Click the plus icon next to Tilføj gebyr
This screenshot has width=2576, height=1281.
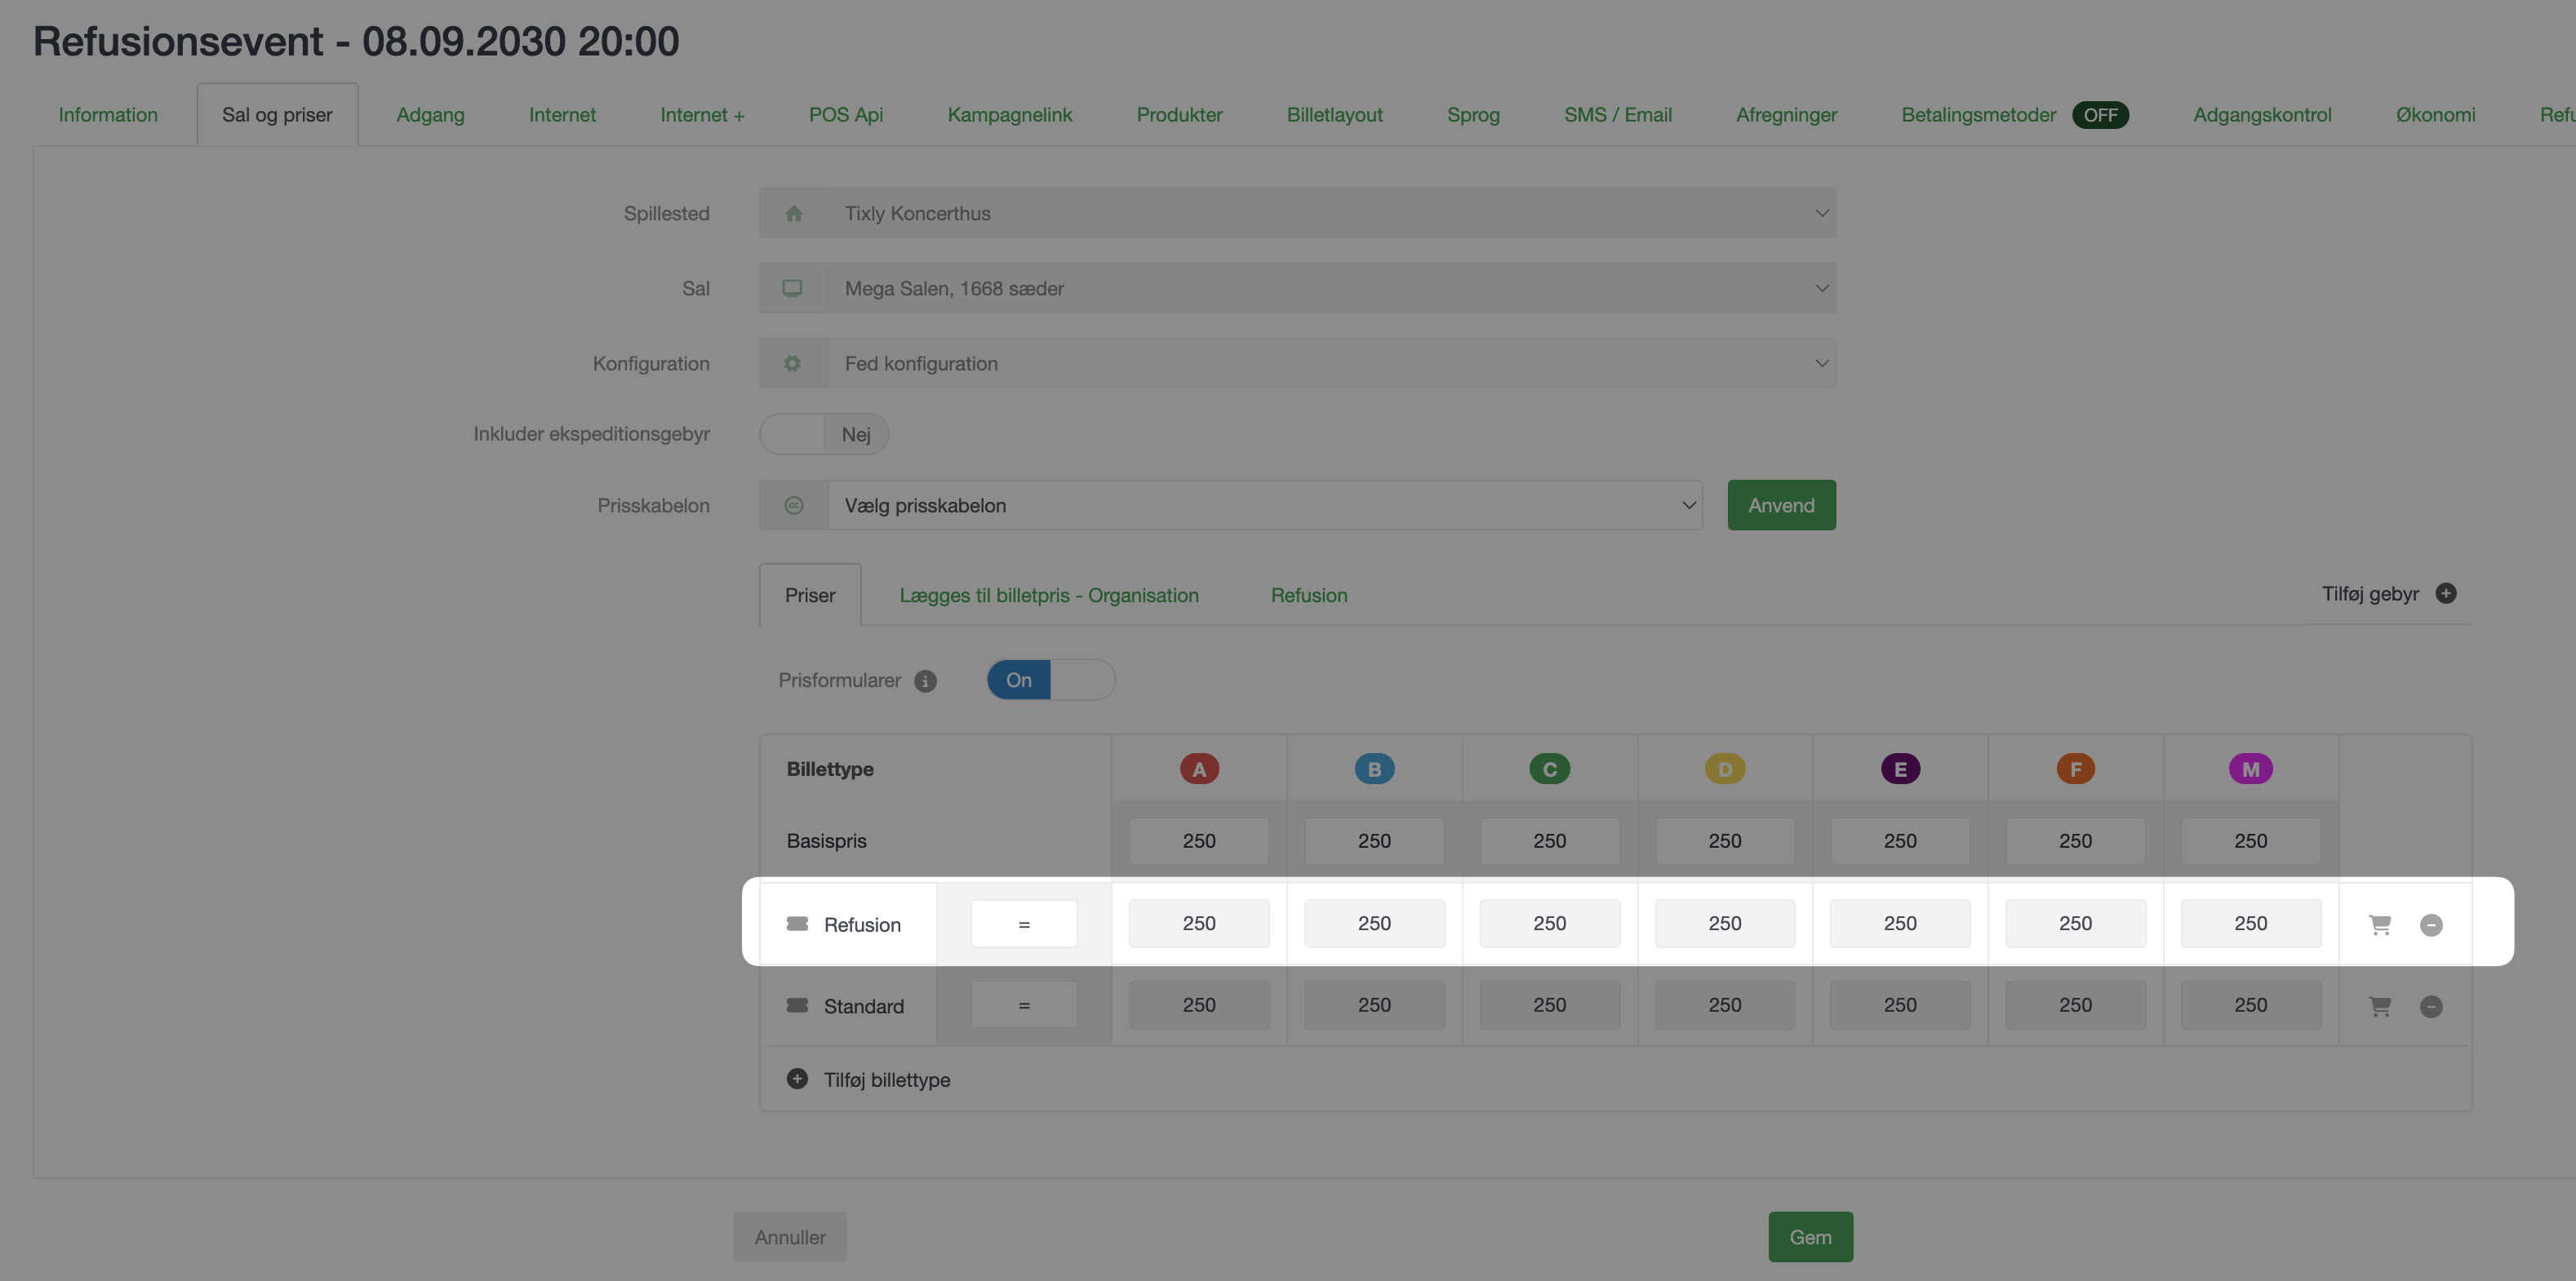2446,594
